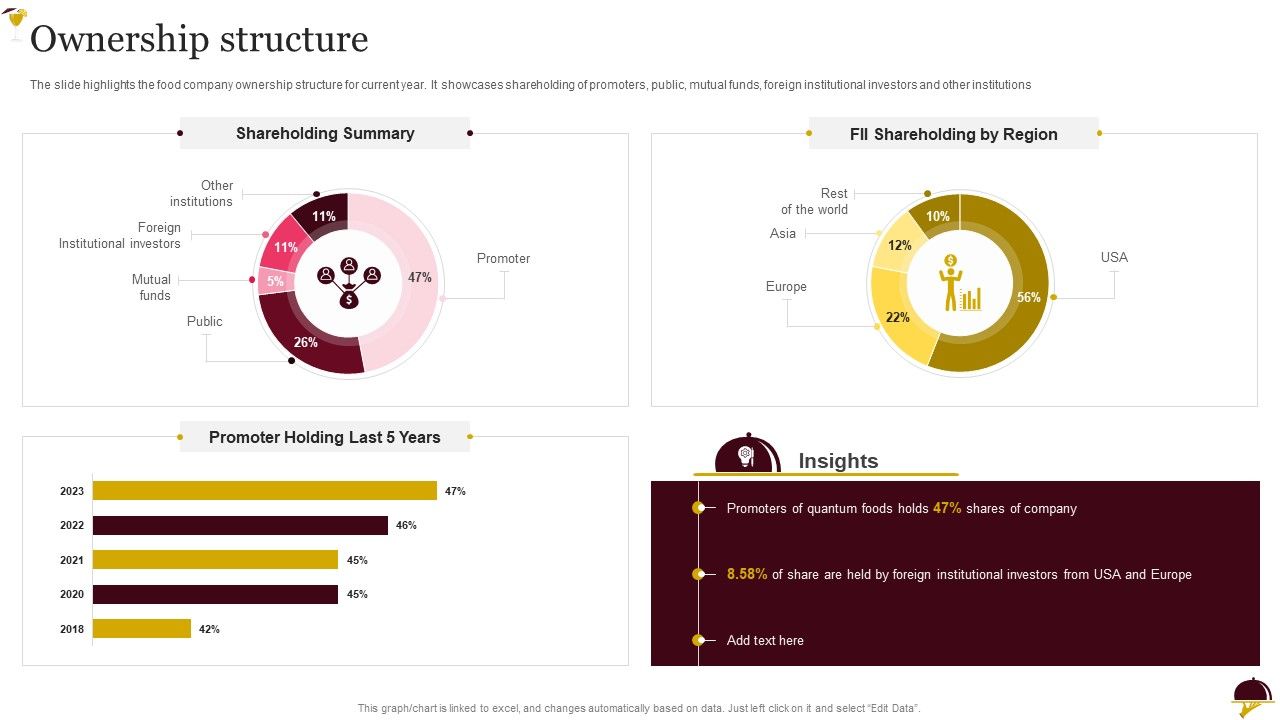Click the Ownership structure title
This screenshot has height=720, width=1280.
(x=200, y=39)
